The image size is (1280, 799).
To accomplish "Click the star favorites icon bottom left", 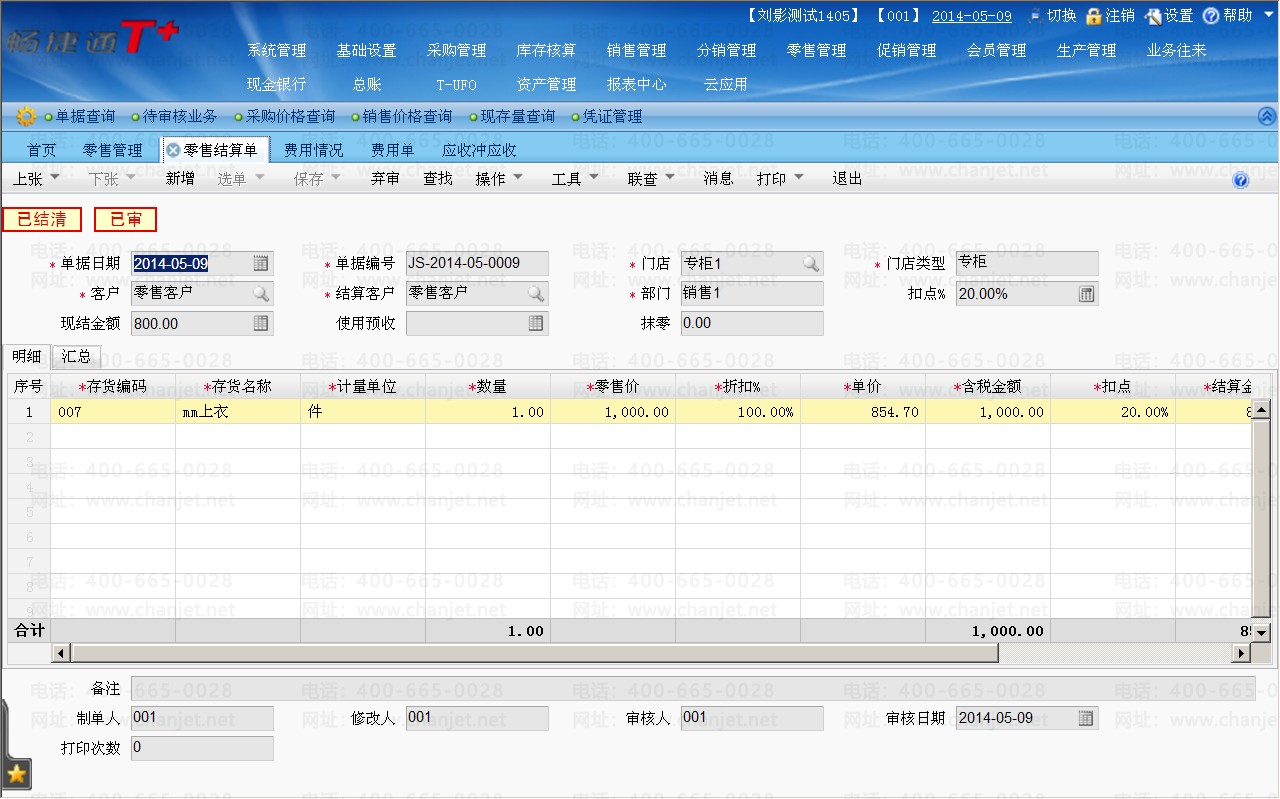I will [x=17, y=773].
